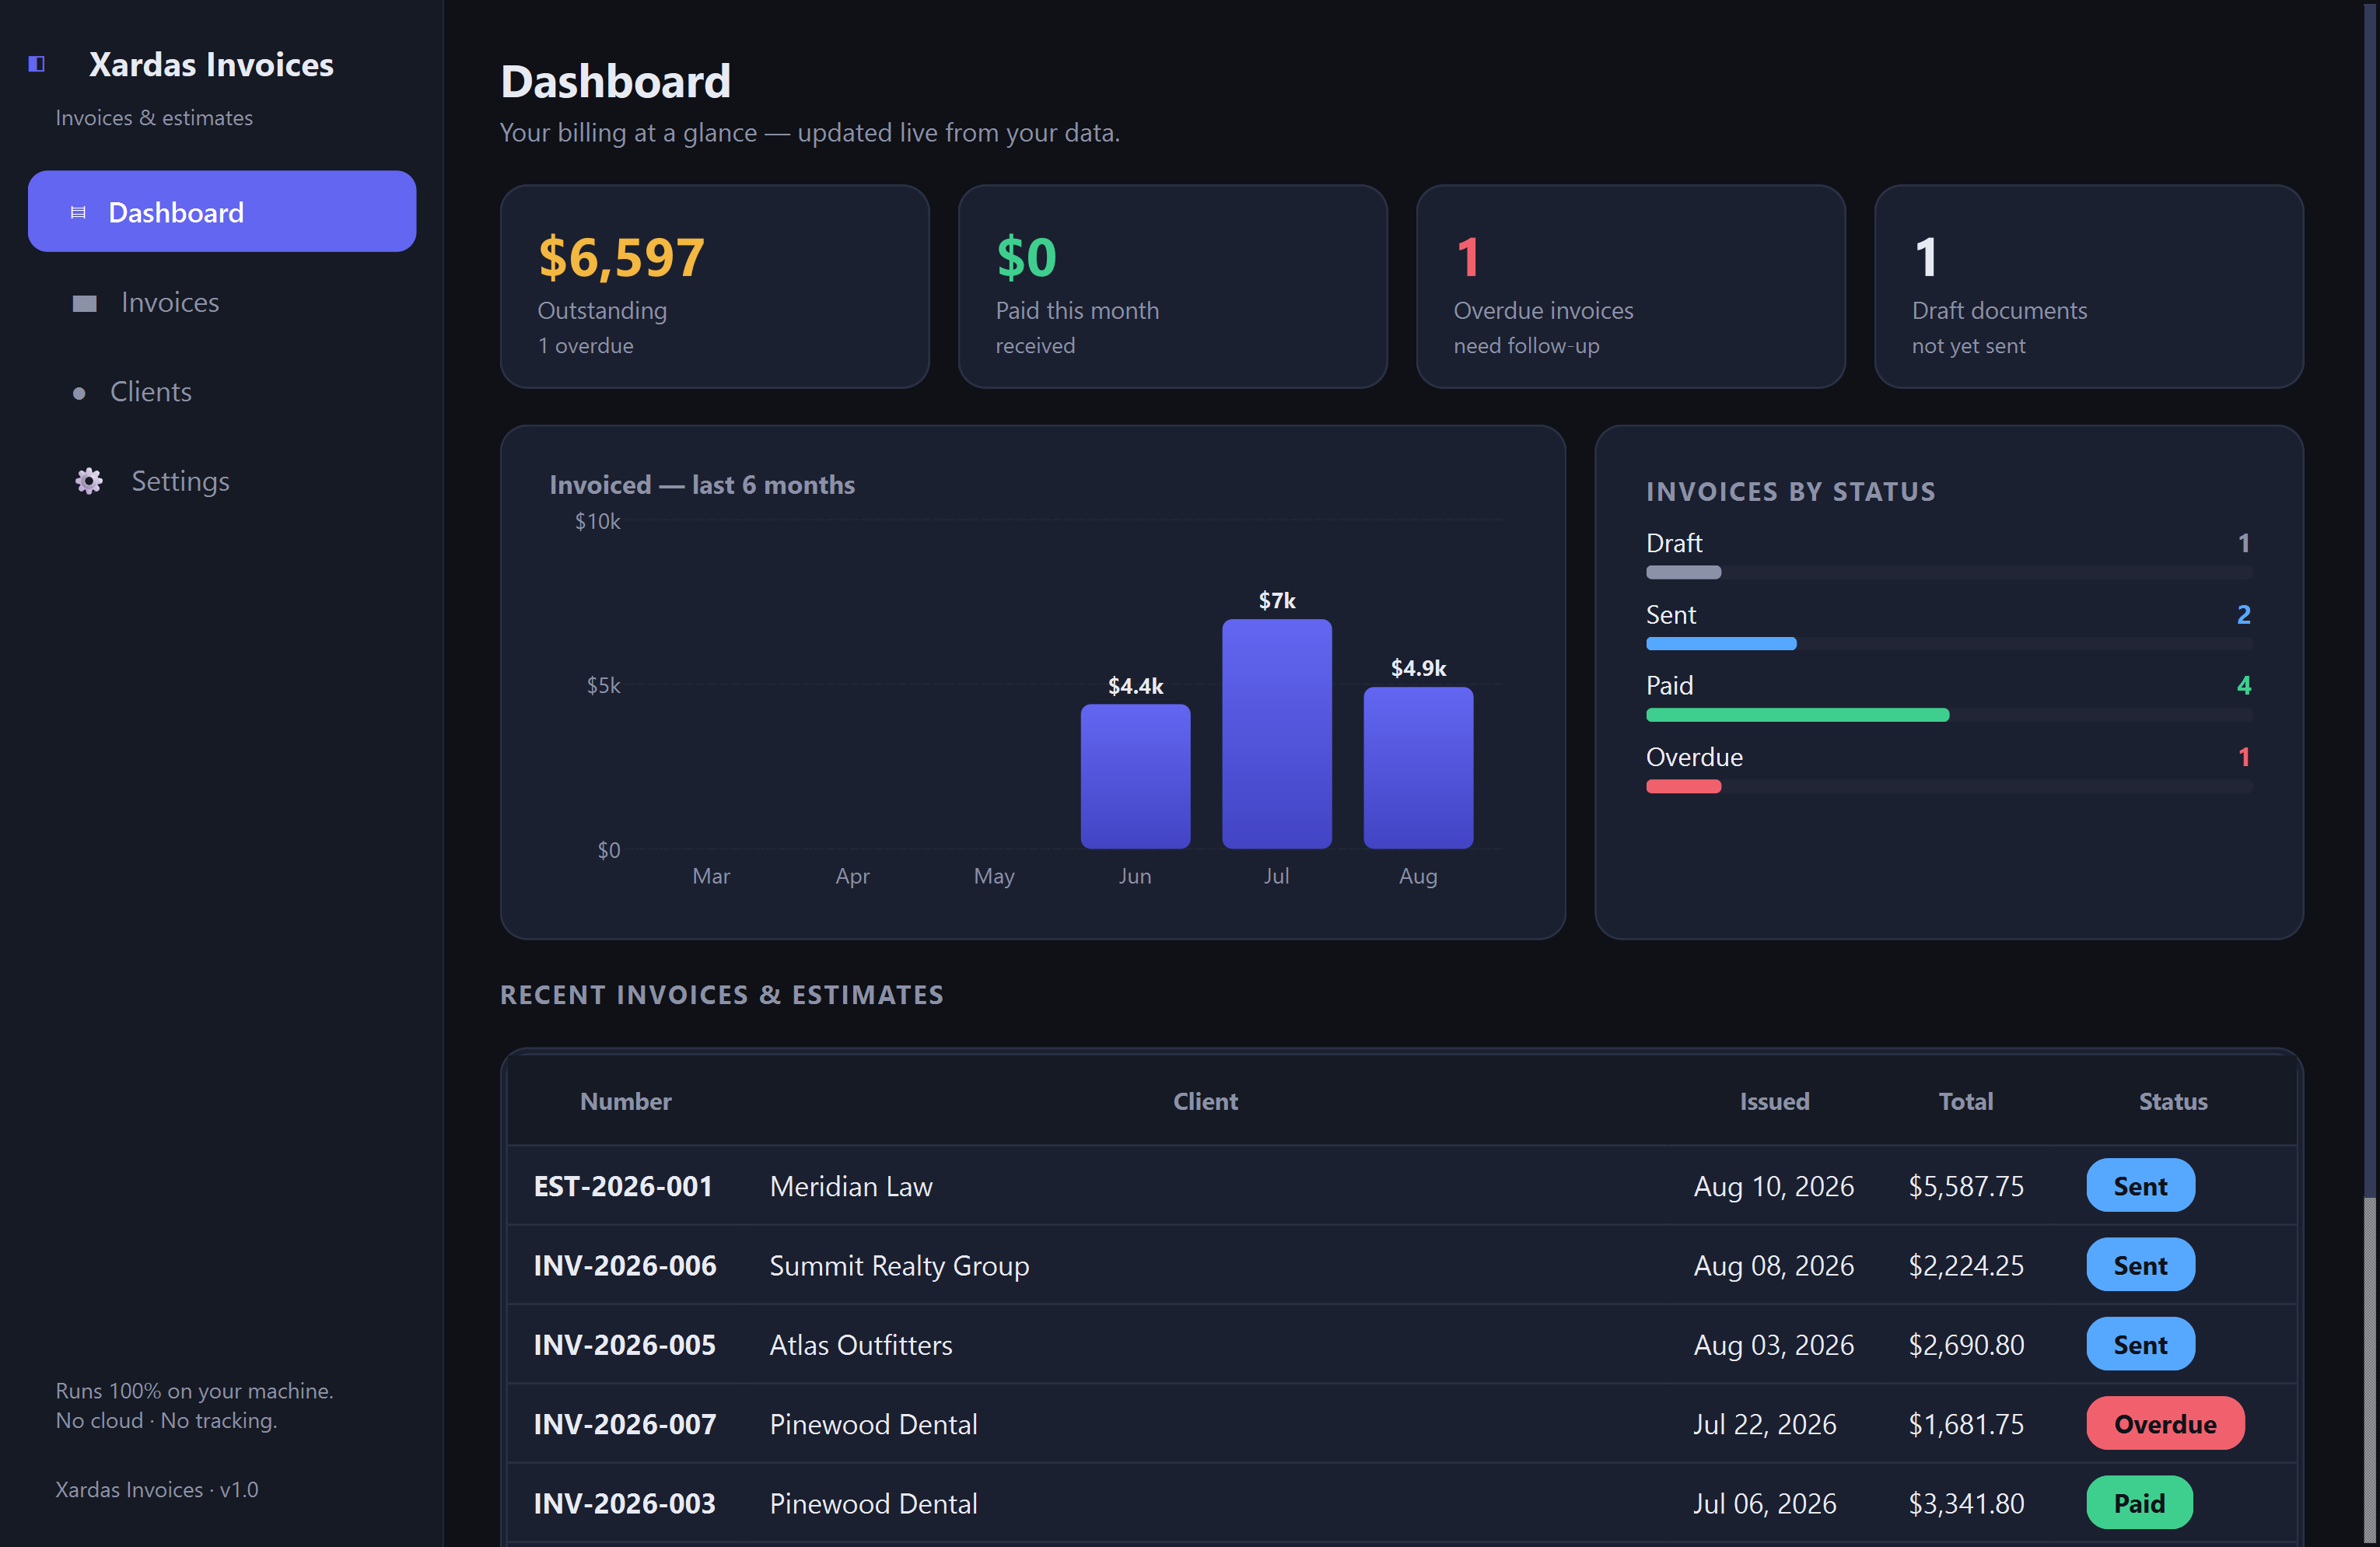Click the Xardas Invoices v1.0 footer text

[x=157, y=1489]
